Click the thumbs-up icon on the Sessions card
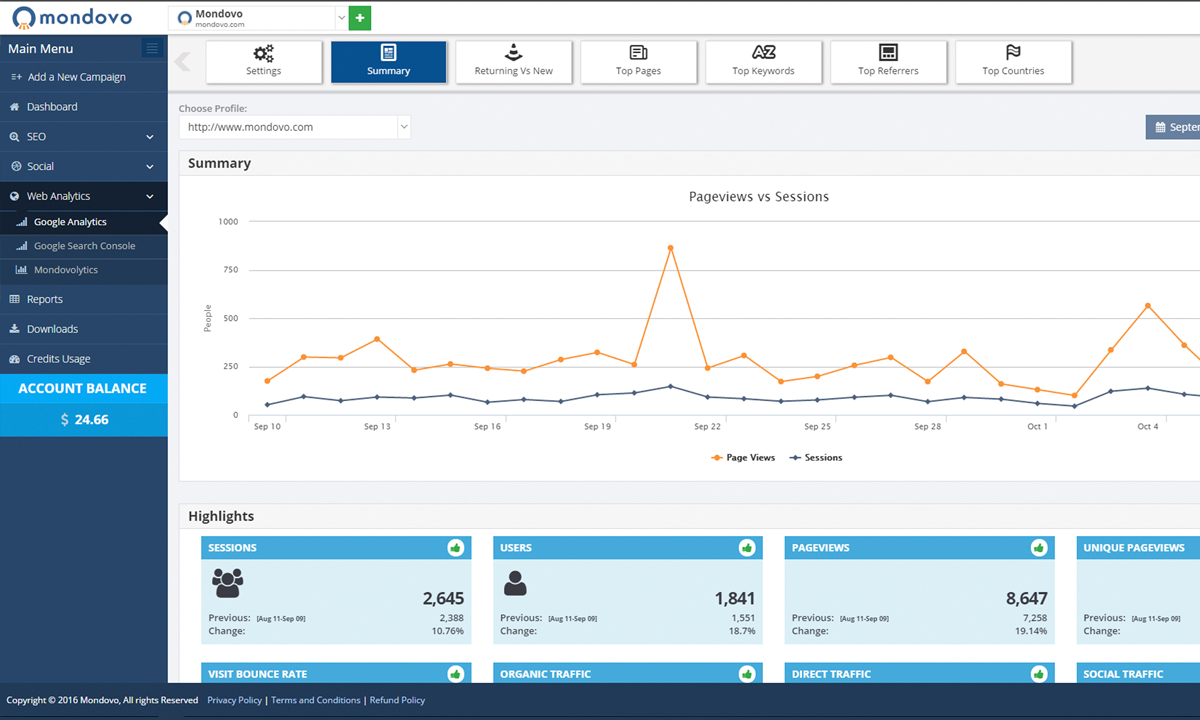 point(456,548)
